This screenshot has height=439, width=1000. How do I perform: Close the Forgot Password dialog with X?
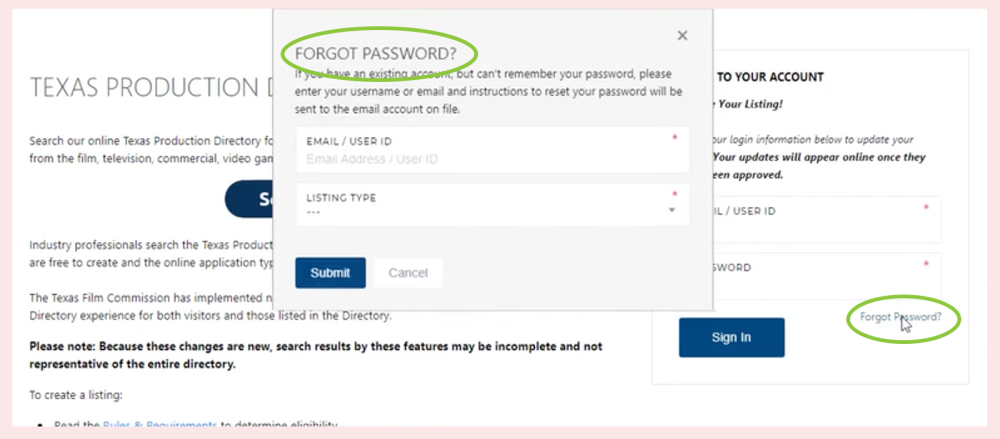pos(682,36)
